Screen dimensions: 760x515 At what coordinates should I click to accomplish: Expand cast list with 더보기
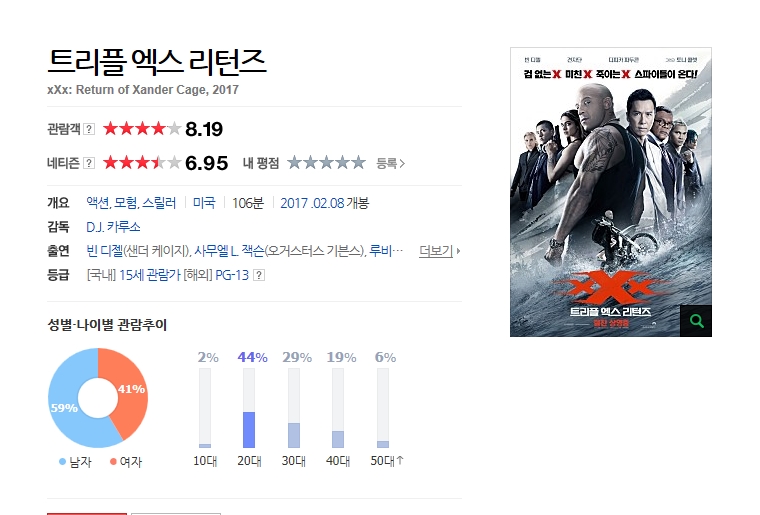pos(440,251)
